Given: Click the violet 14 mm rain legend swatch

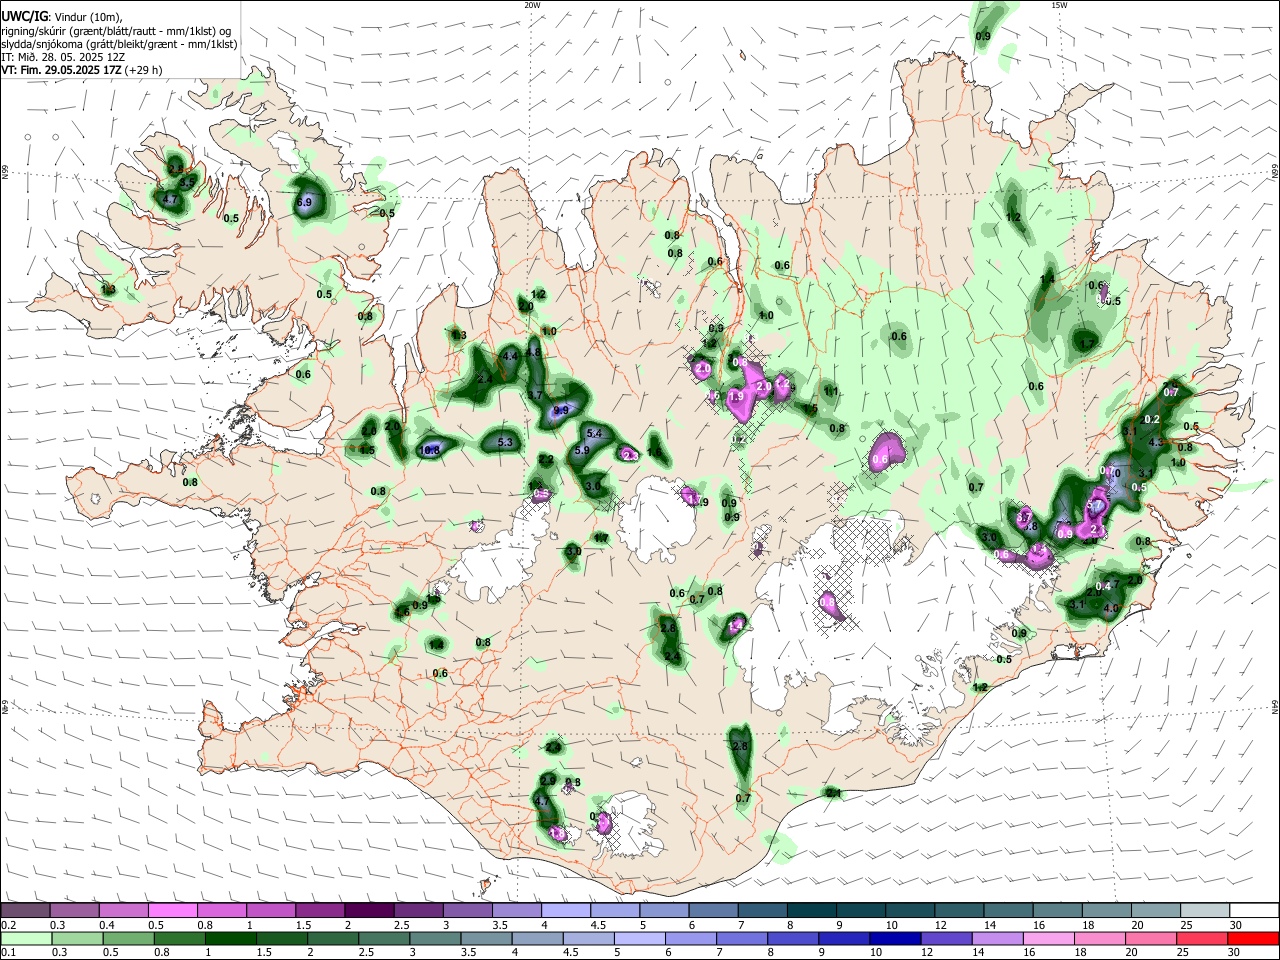Looking at the screenshot, I should pyautogui.click(x=996, y=938).
